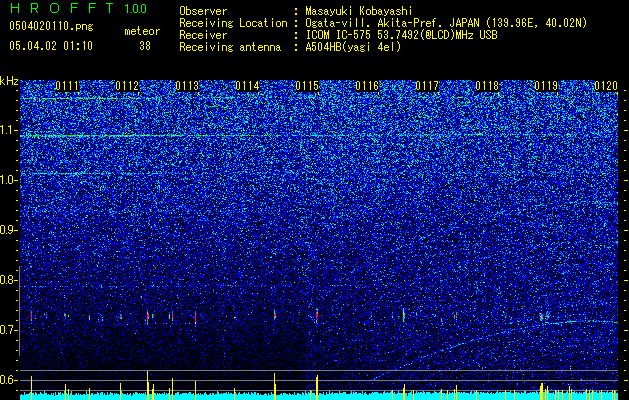Viewport: 629px width, 400px height.
Task: Click time marker 0113
Action: (x=187, y=86)
